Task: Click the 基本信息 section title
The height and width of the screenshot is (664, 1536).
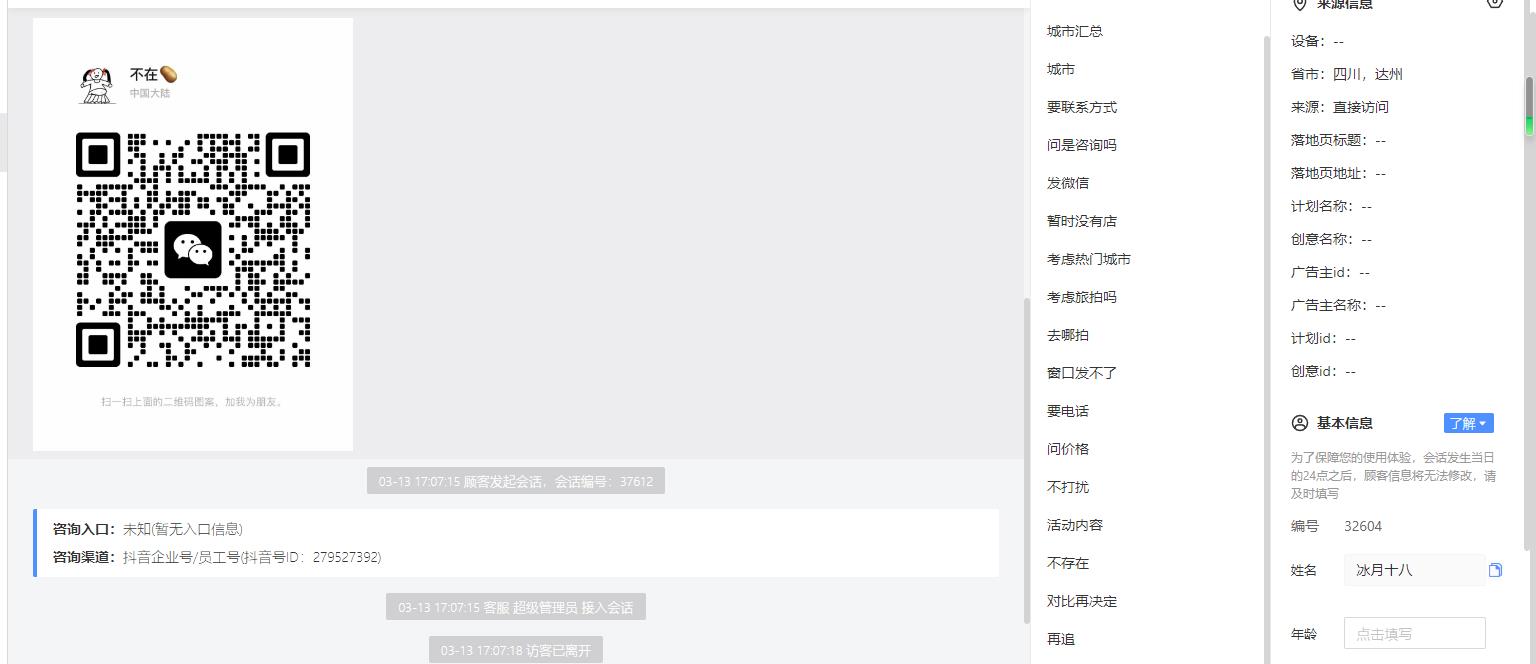Action: [1344, 423]
